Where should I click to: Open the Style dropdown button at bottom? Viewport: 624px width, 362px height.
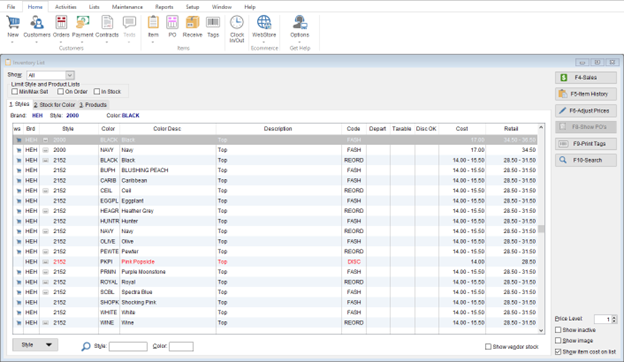(35, 345)
